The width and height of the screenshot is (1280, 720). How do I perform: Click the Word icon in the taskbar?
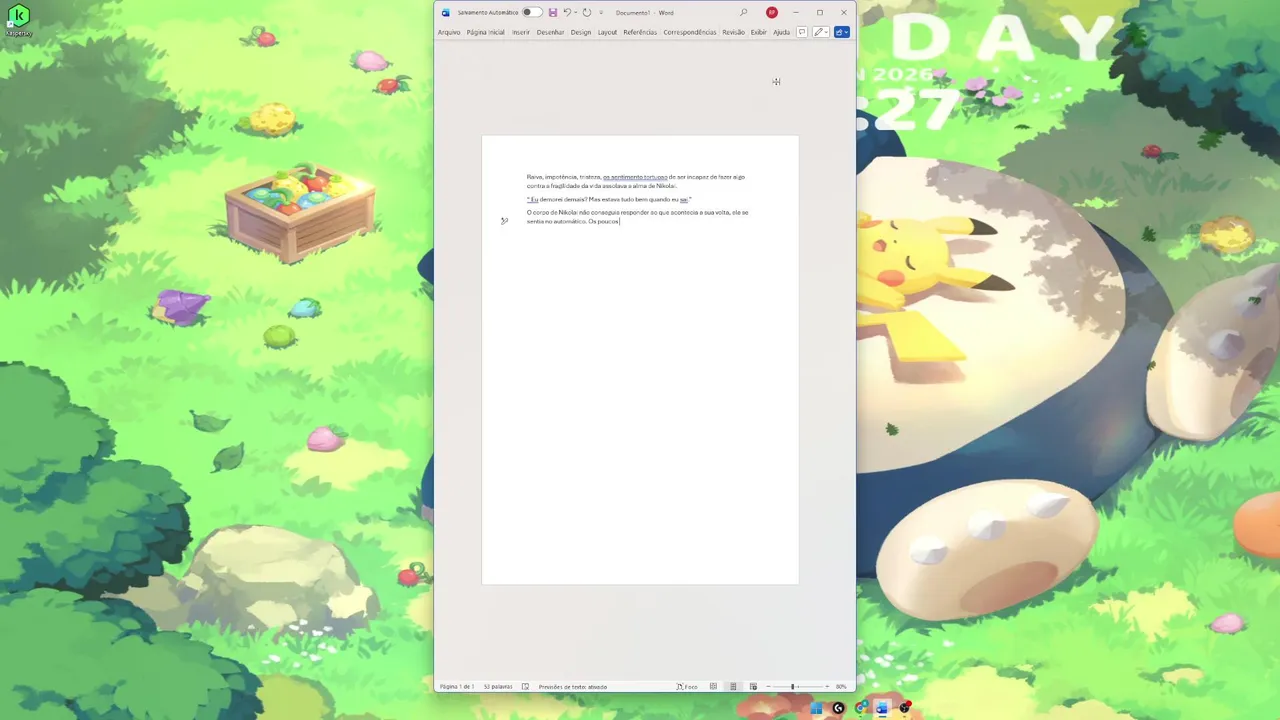click(882, 708)
